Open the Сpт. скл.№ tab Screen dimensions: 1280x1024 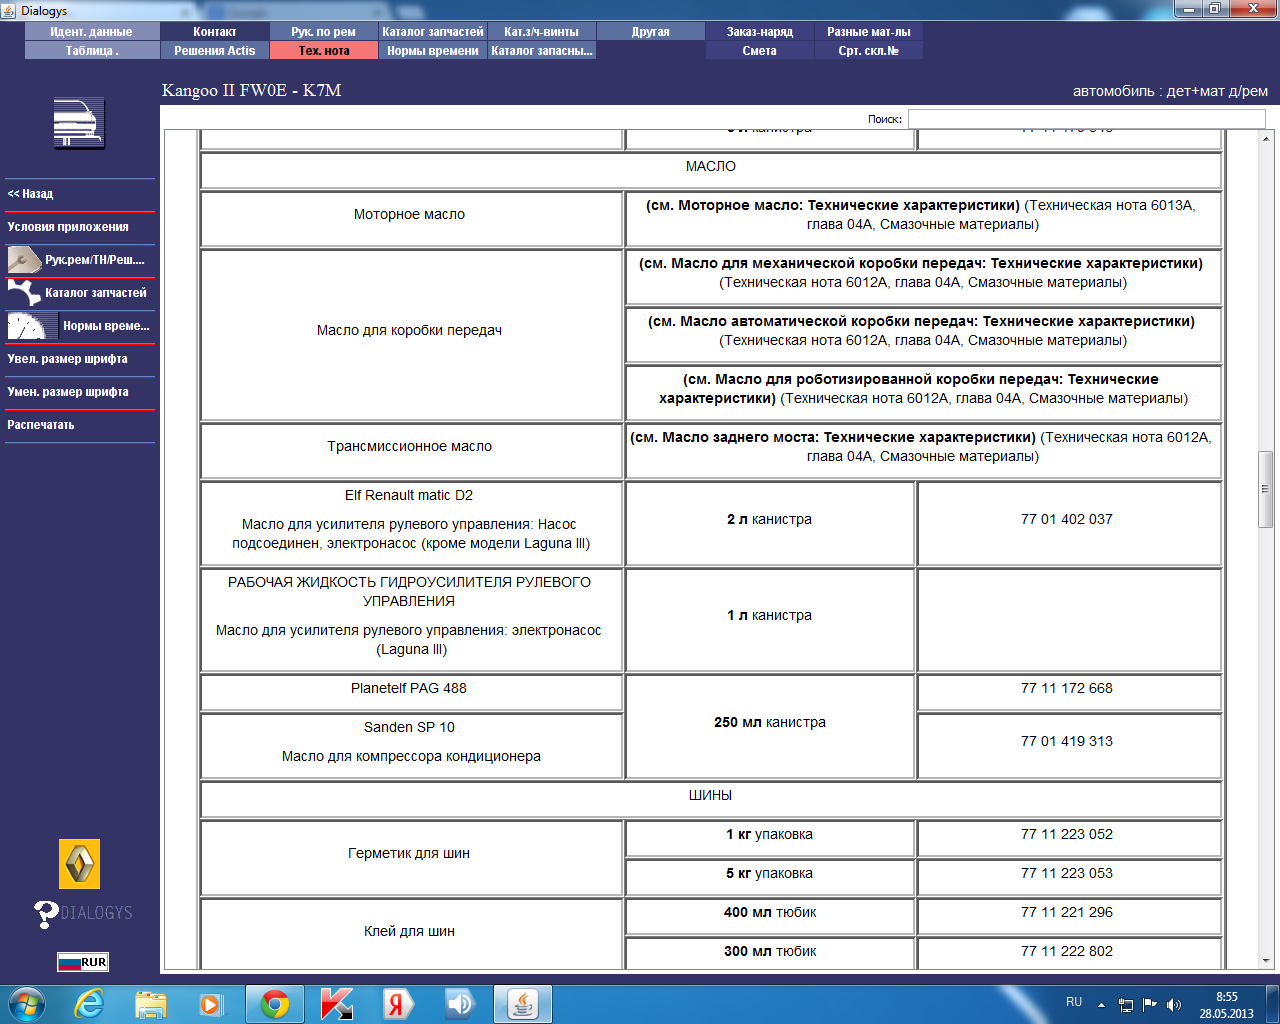[869, 51]
